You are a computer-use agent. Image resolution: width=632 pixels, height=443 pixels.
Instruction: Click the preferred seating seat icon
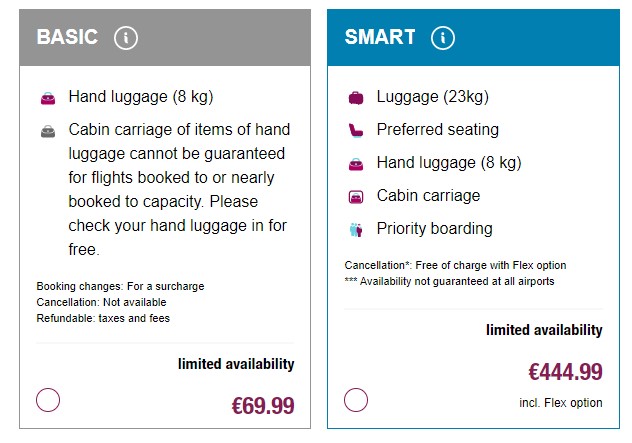click(356, 130)
